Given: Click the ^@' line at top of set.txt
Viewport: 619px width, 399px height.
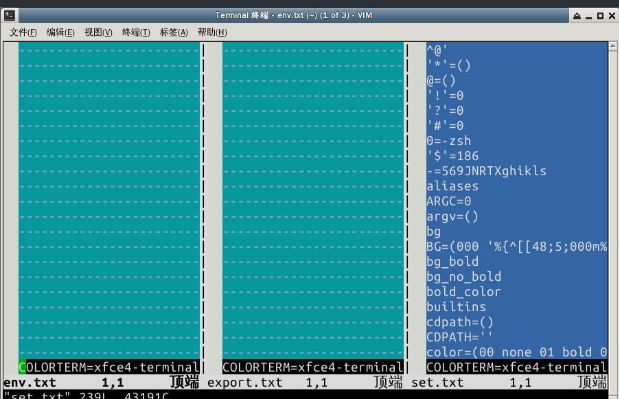Looking at the screenshot, I should pos(437,50).
